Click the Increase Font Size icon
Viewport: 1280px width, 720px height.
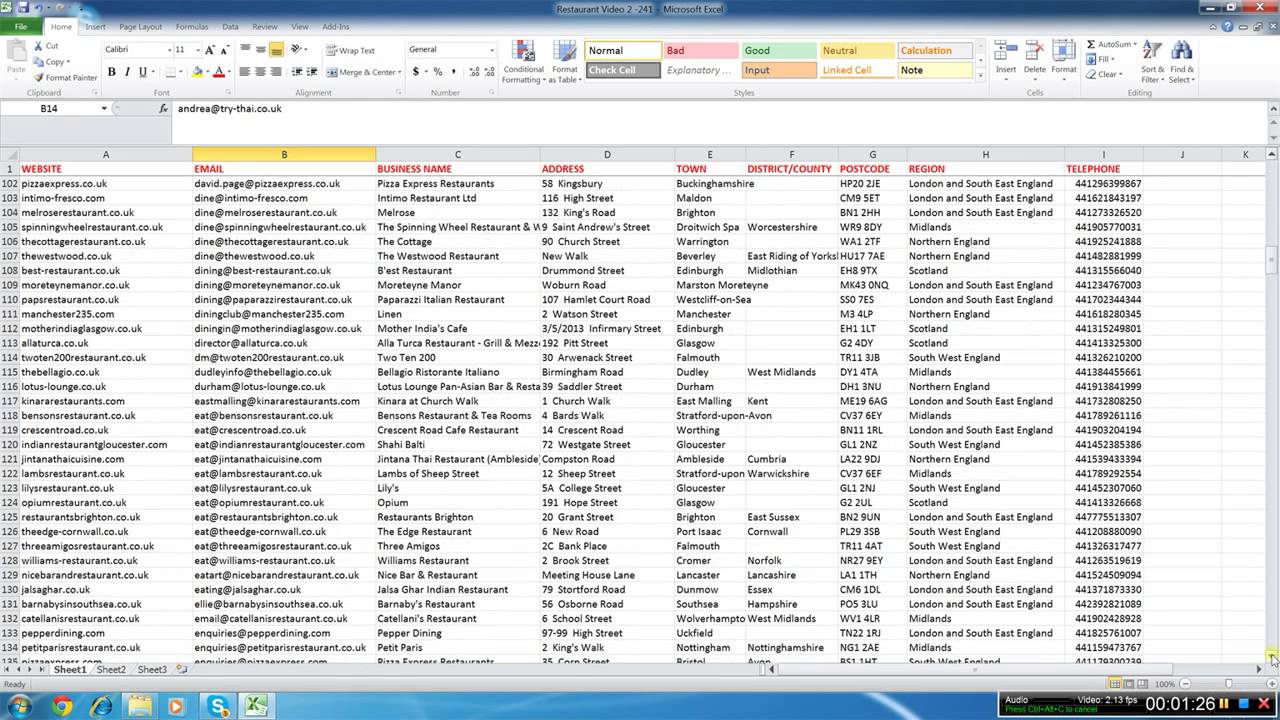pos(211,50)
